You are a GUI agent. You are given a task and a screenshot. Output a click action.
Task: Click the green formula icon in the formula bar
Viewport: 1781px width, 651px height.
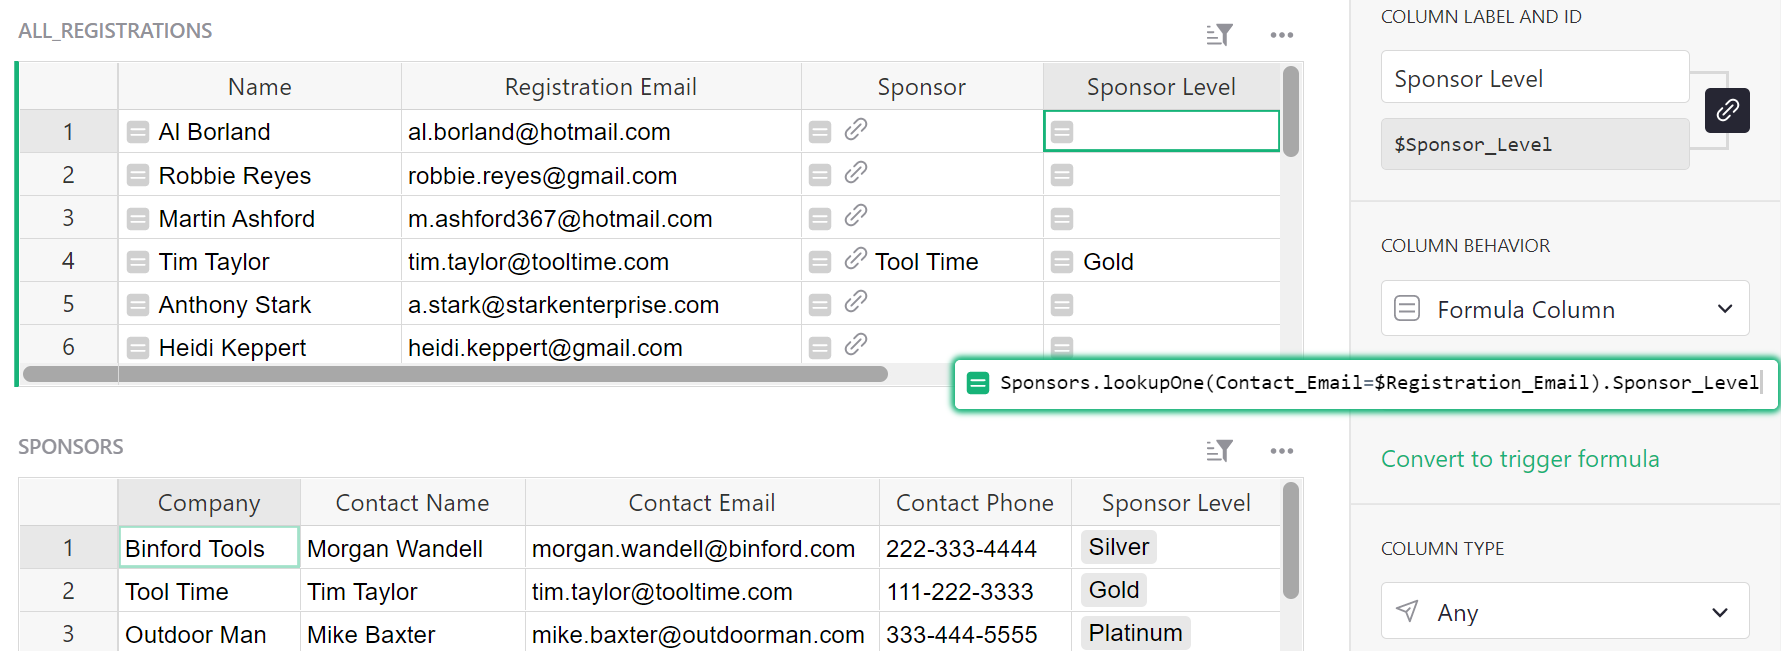[x=977, y=382]
